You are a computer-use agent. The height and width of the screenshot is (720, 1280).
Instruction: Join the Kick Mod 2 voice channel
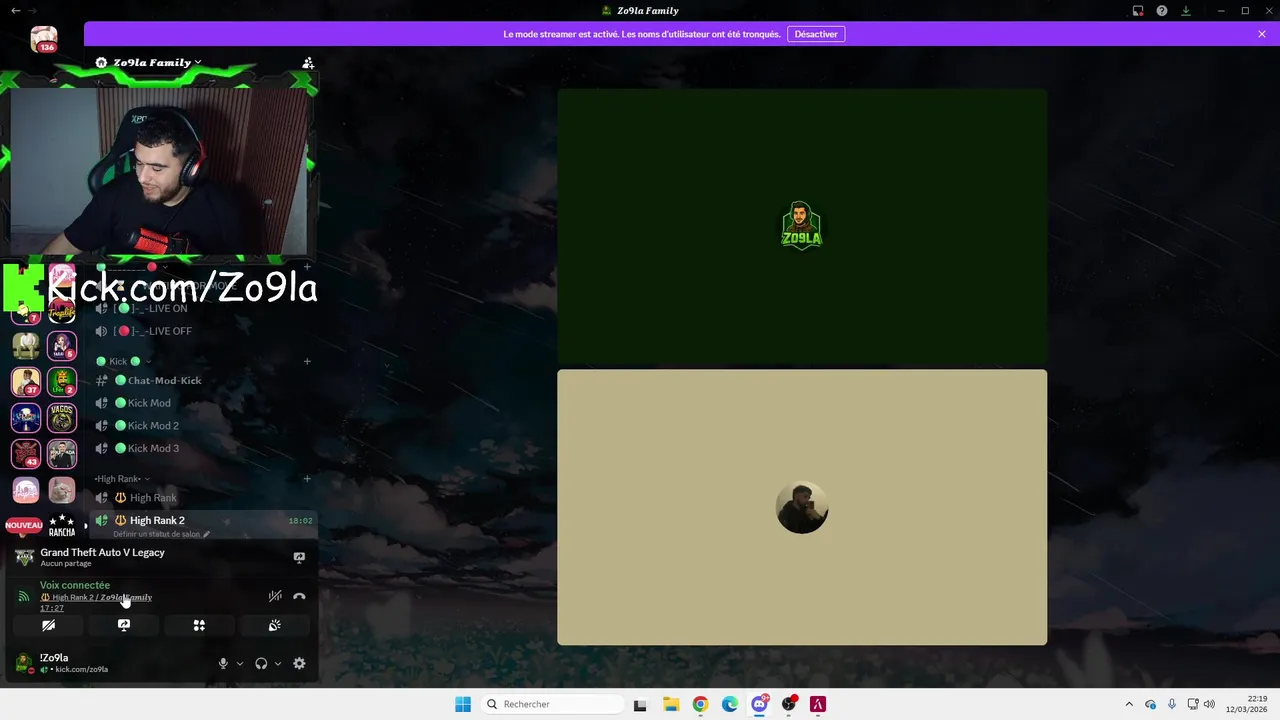click(201, 426)
